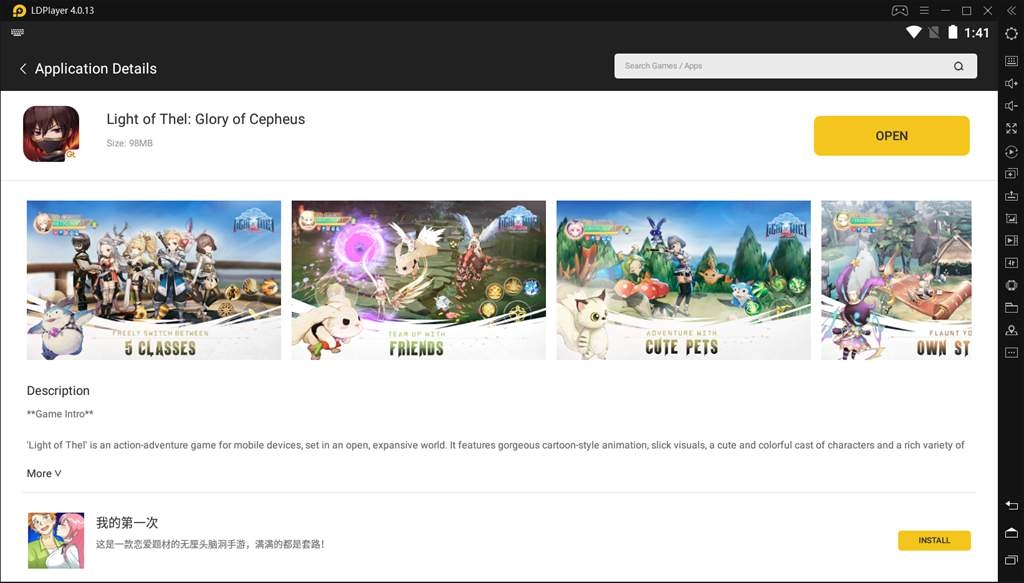Viewport: 1024px width, 583px height.
Task: Open the circular play recorder icon in sidebar
Action: point(1011,151)
